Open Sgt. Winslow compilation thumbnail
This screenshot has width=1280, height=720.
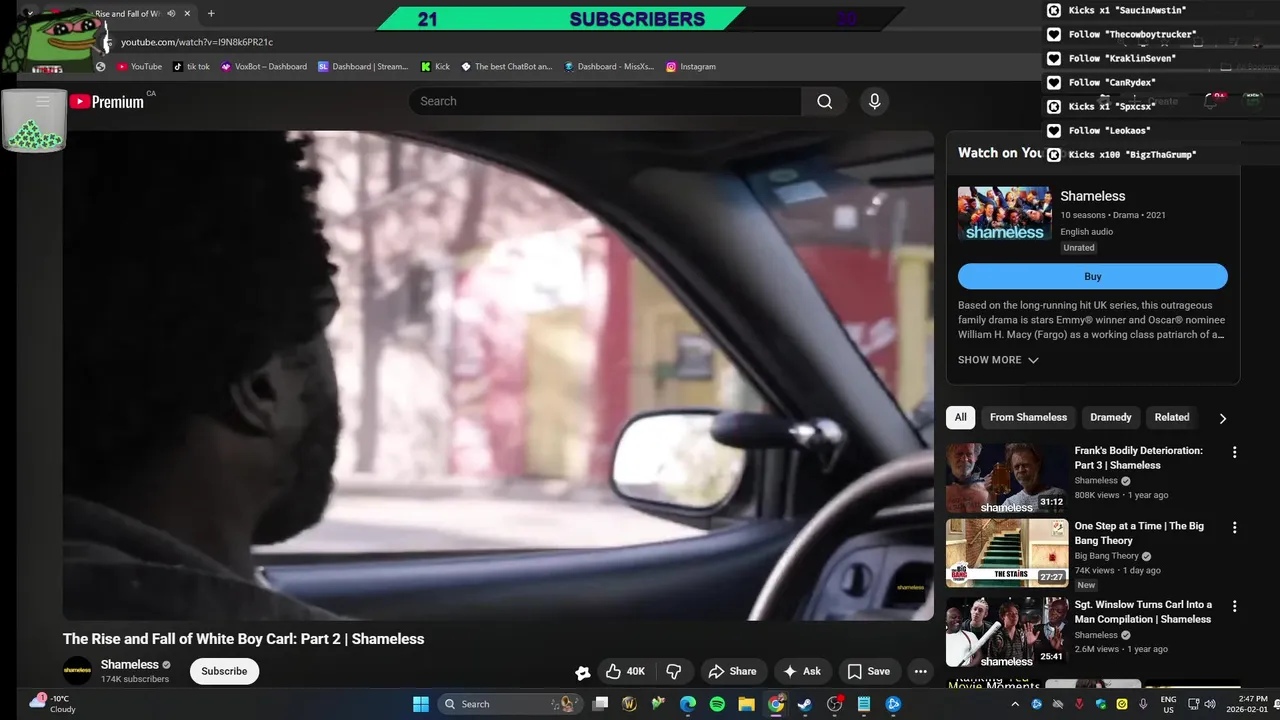(x=1007, y=632)
